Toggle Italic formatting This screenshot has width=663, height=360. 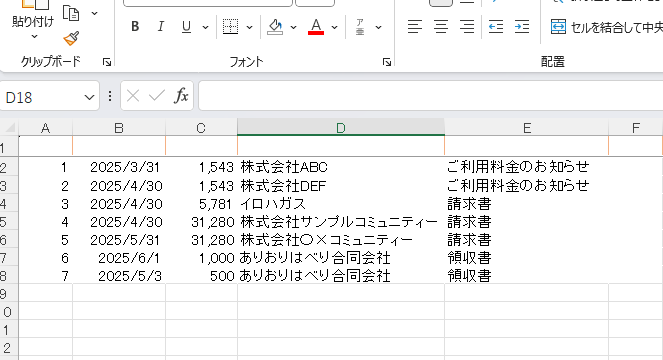[x=160, y=27]
